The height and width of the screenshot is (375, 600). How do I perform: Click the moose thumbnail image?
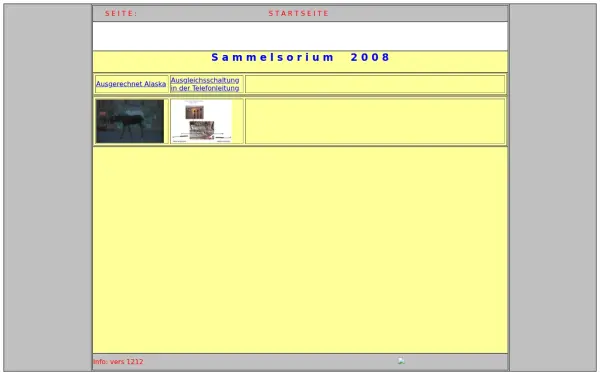click(130, 121)
